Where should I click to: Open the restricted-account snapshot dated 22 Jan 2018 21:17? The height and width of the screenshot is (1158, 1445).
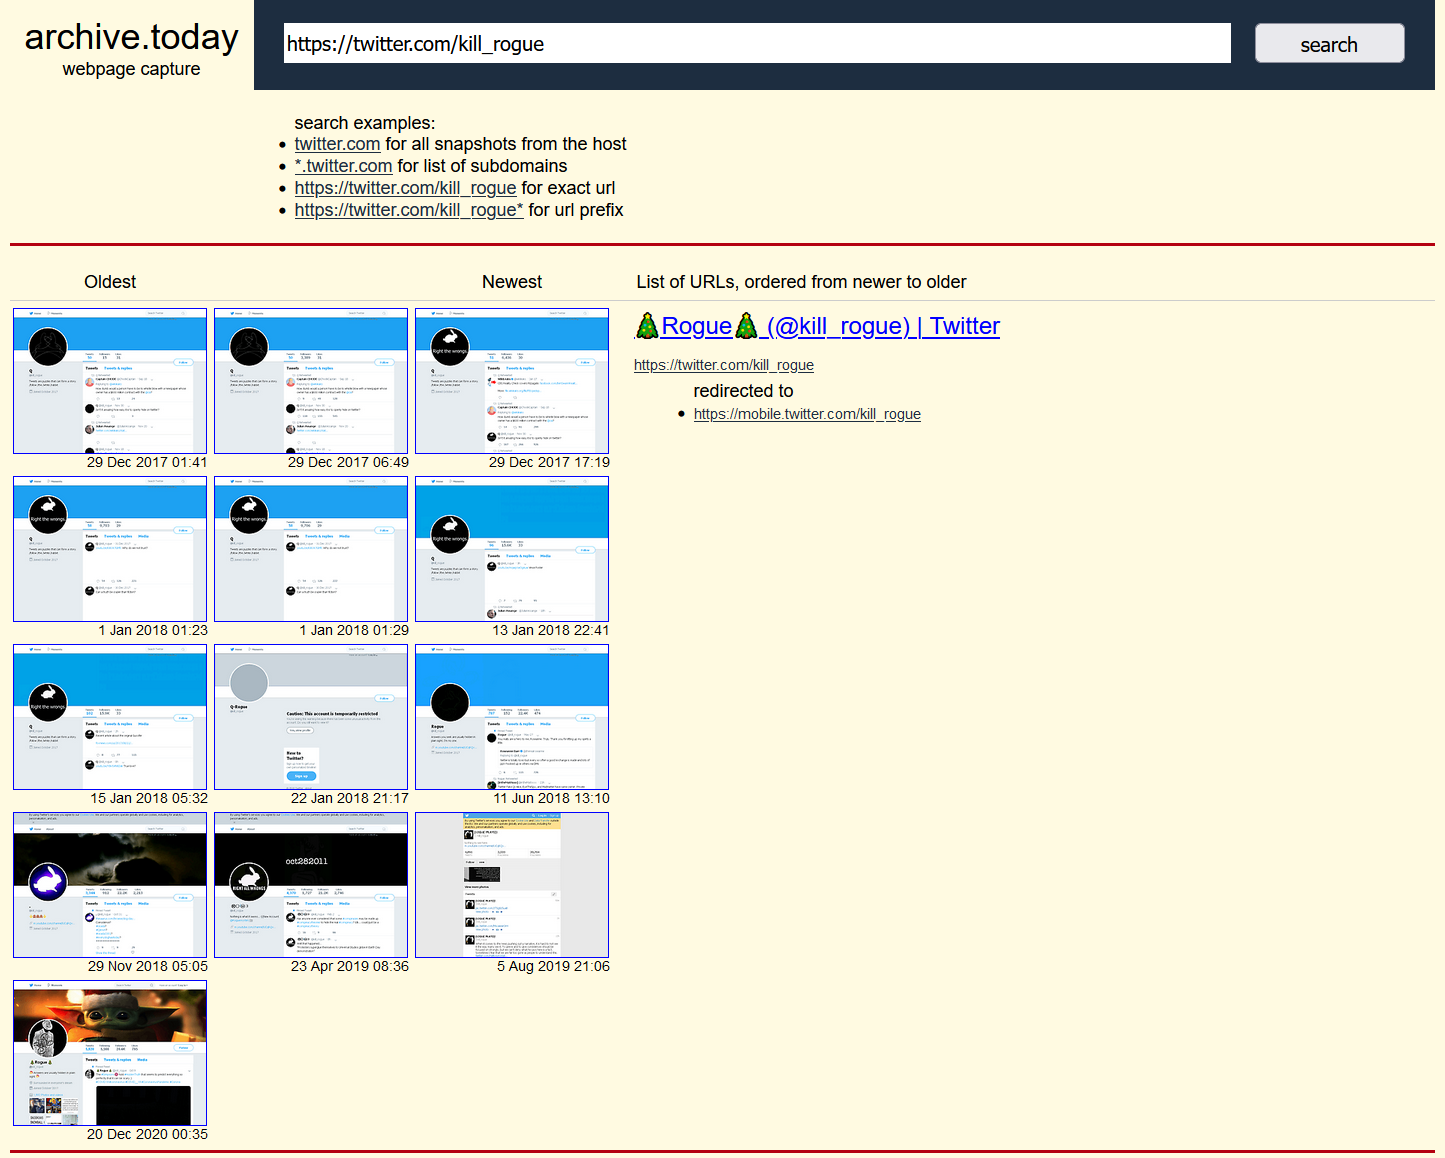pyautogui.click(x=311, y=717)
